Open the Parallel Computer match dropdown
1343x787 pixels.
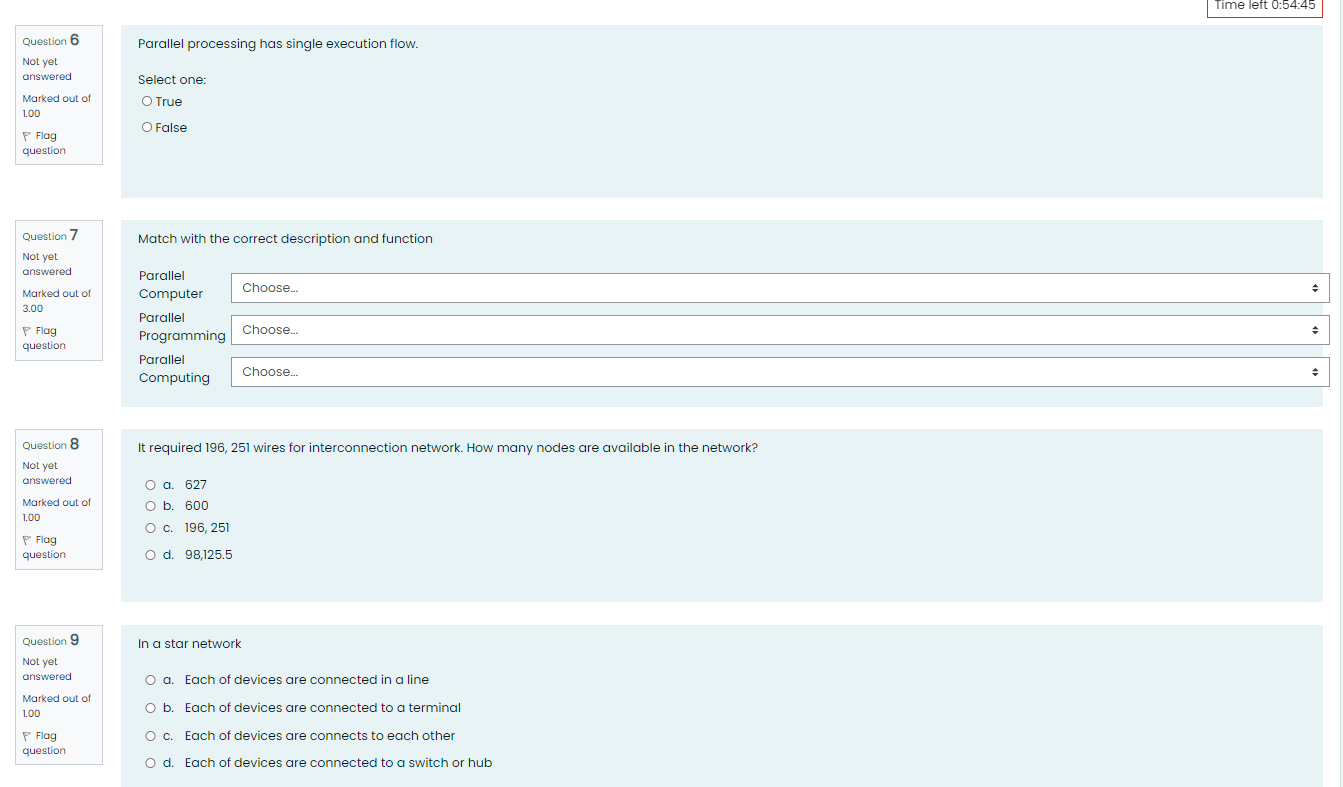click(780, 288)
